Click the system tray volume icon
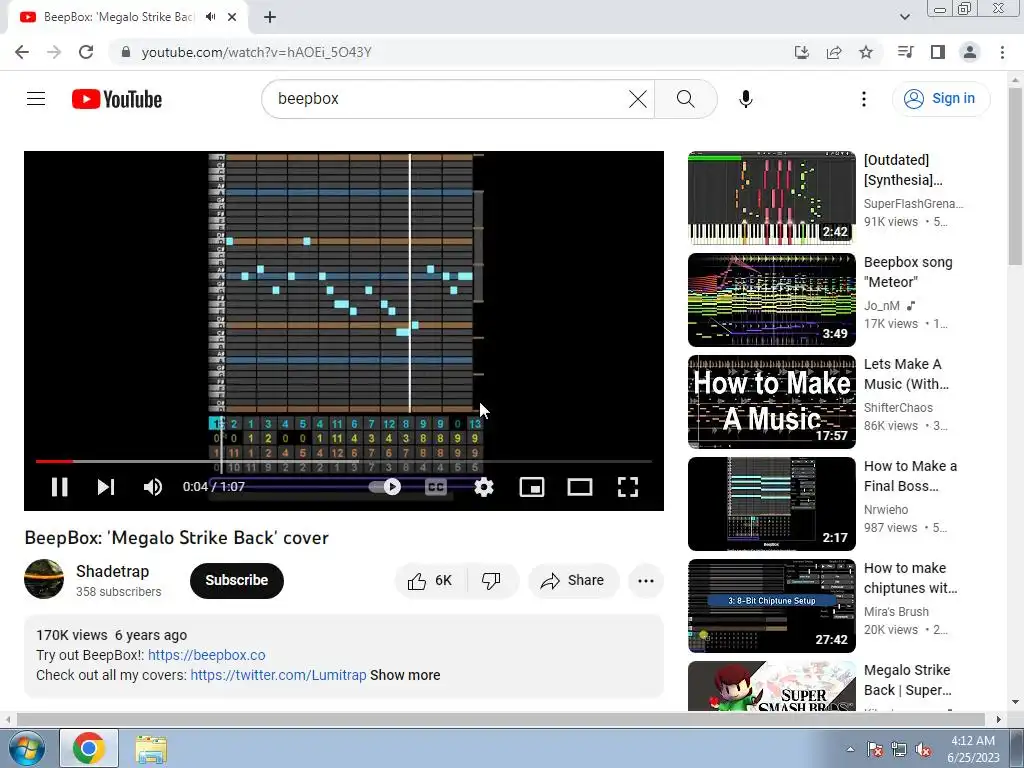 pos(923,749)
